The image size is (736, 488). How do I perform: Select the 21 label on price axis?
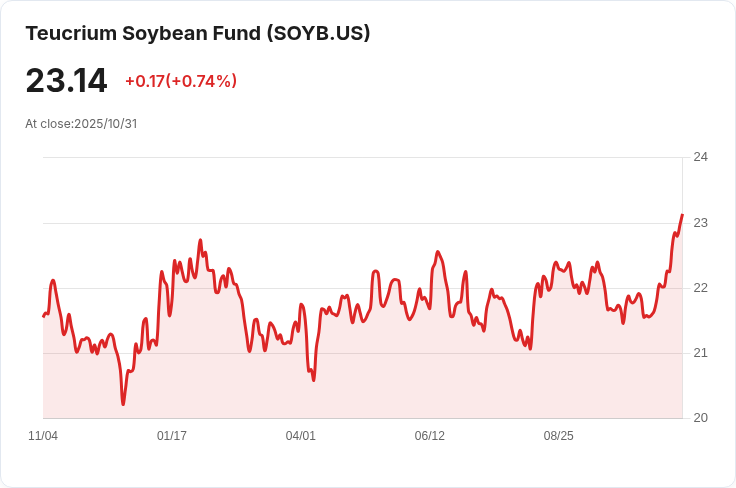pos(700,353)
